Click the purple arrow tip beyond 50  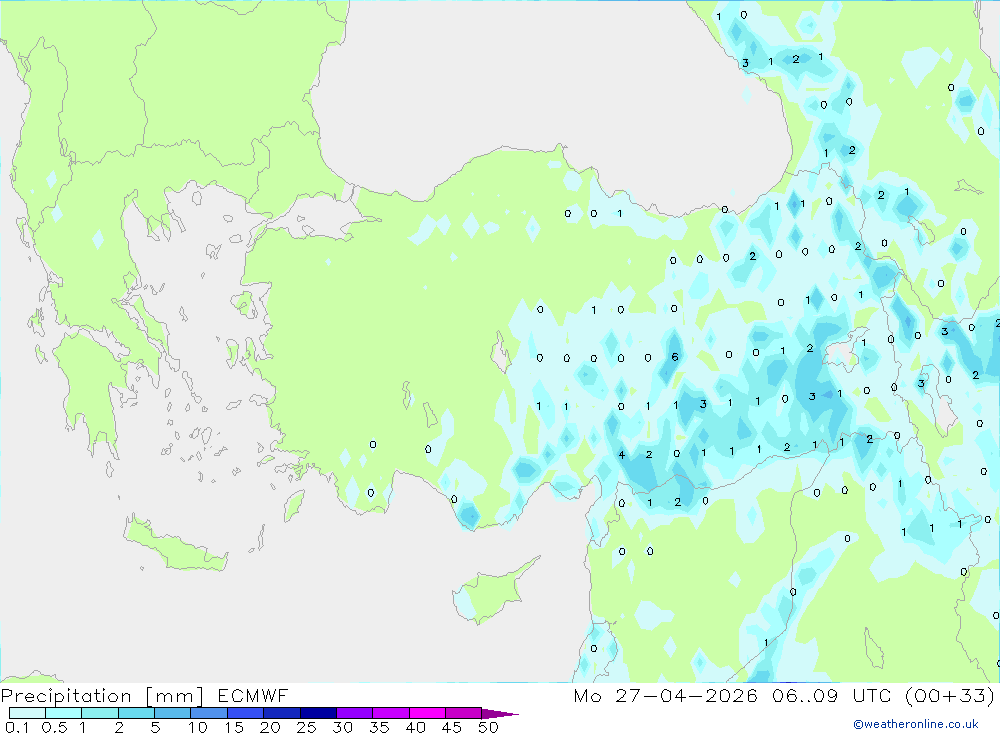pos(501,713)
